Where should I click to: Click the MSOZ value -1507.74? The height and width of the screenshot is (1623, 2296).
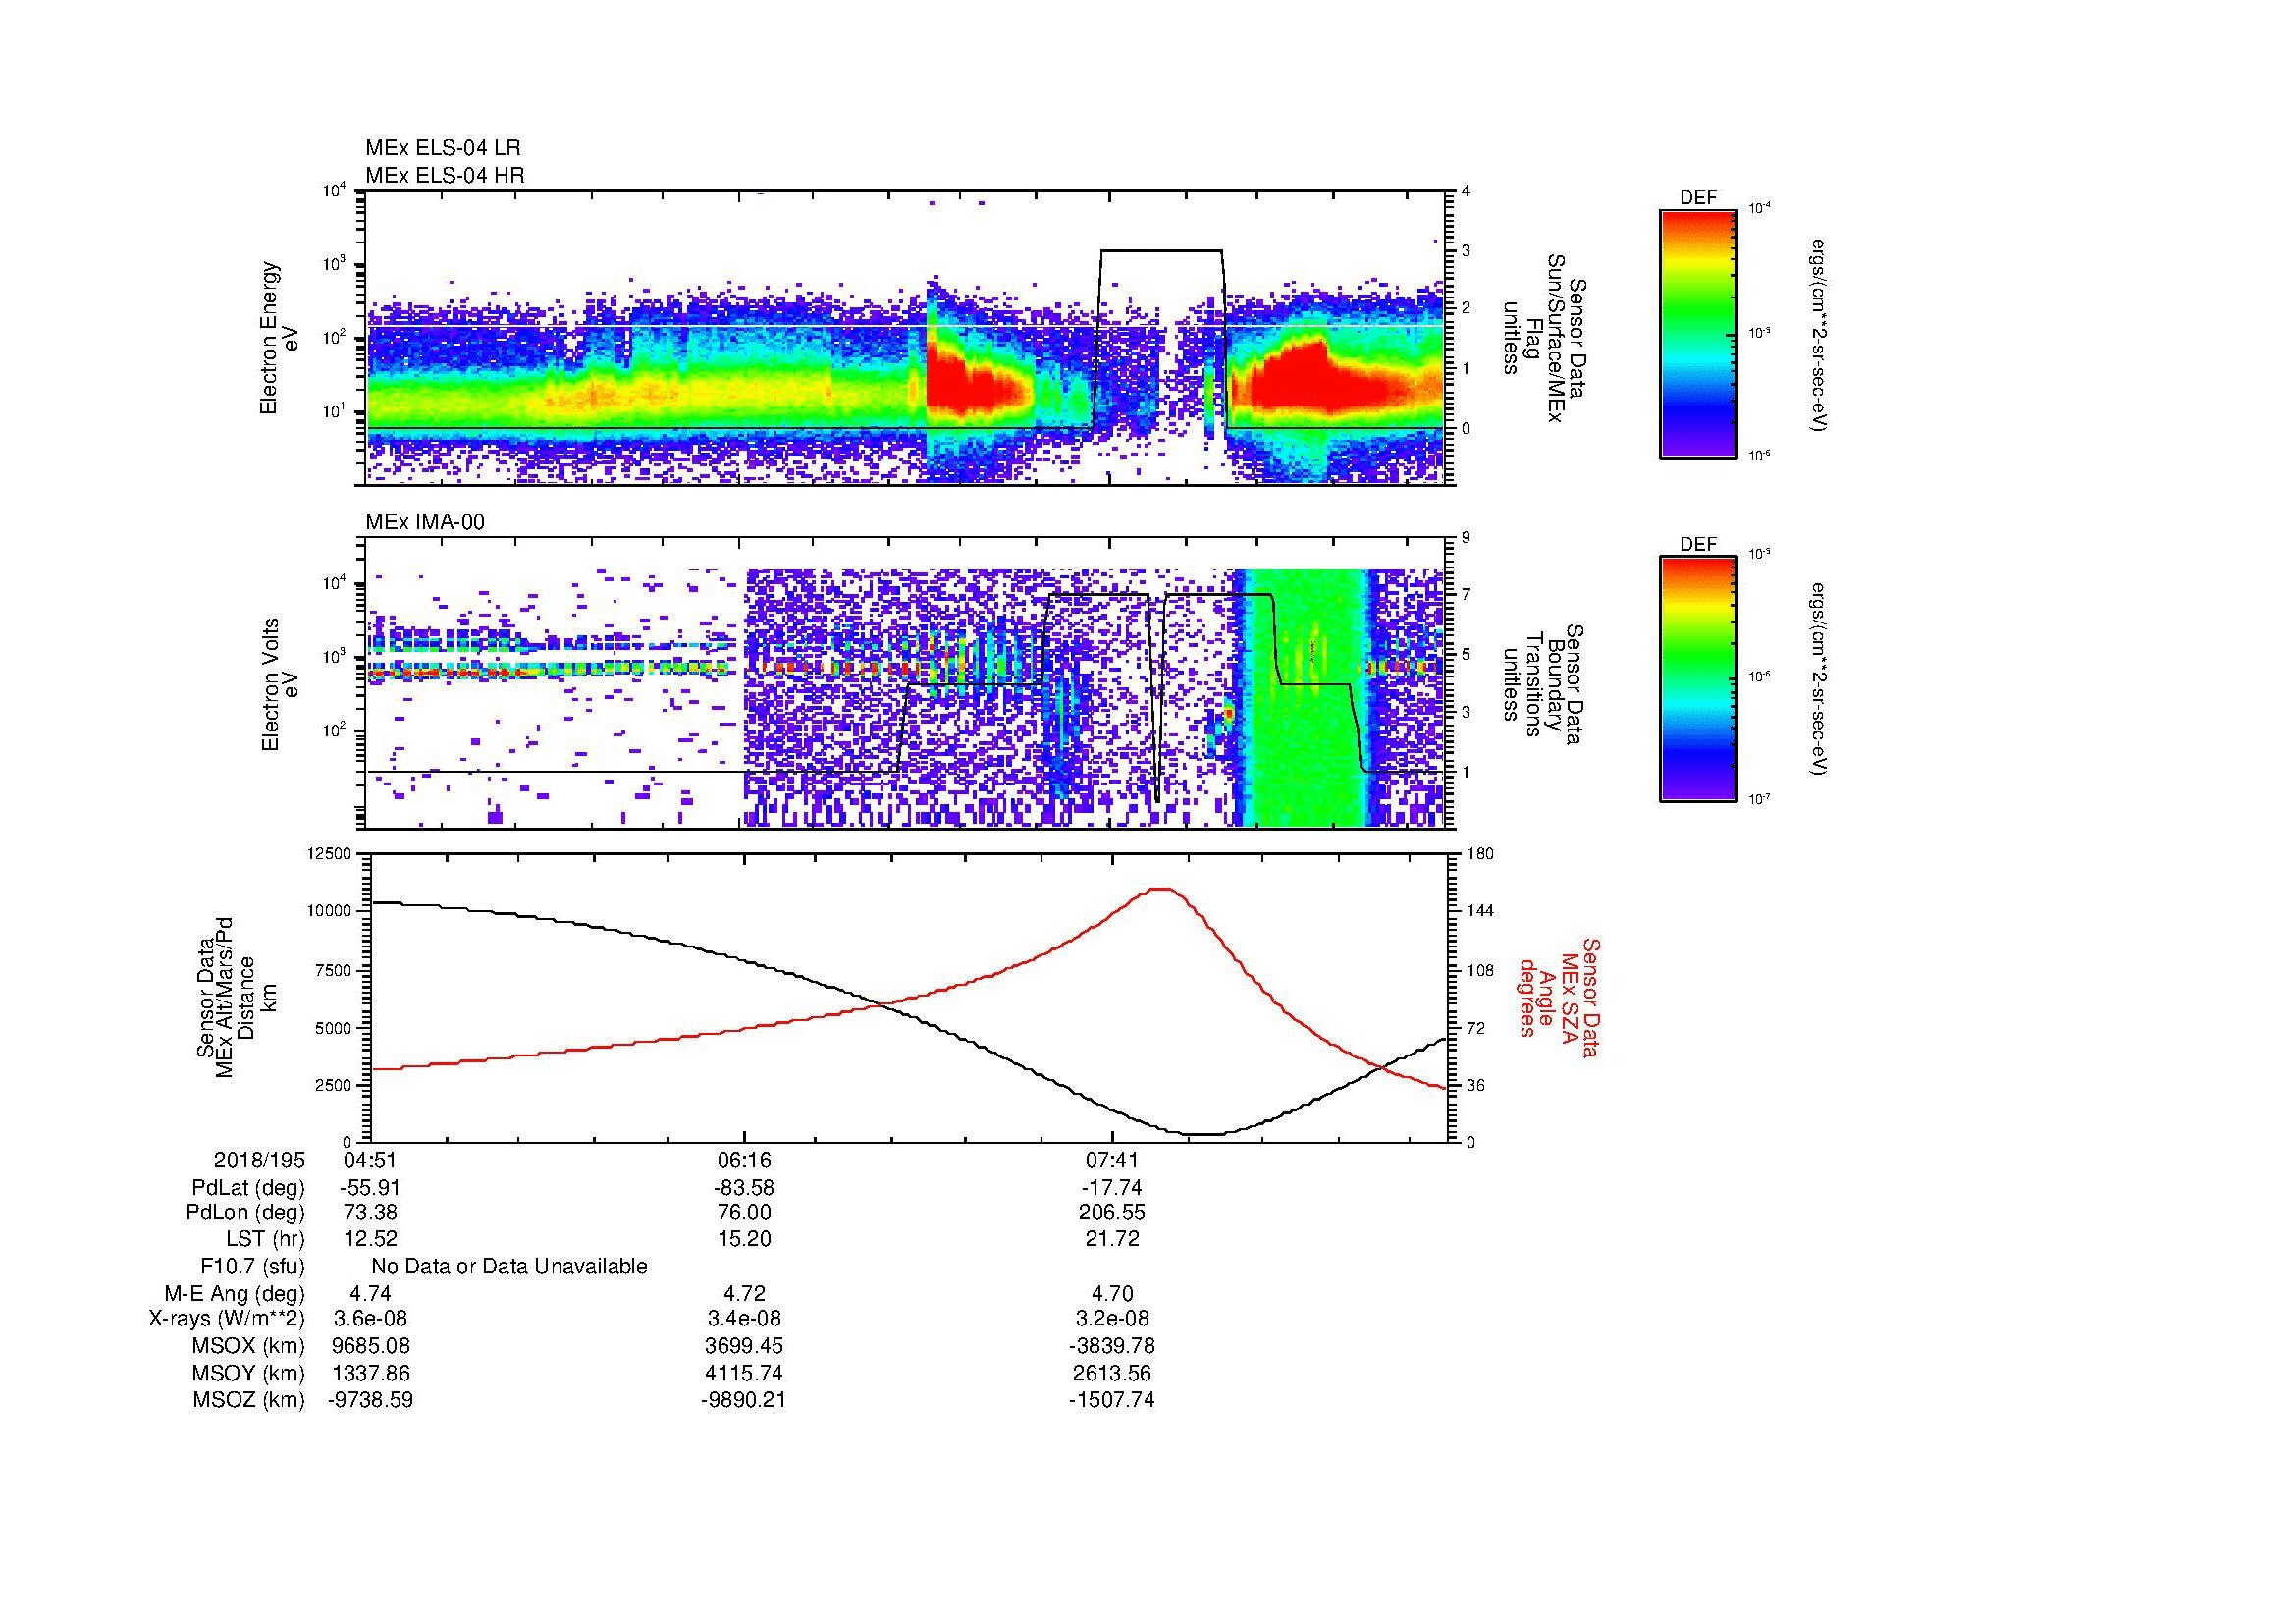1111,1400
